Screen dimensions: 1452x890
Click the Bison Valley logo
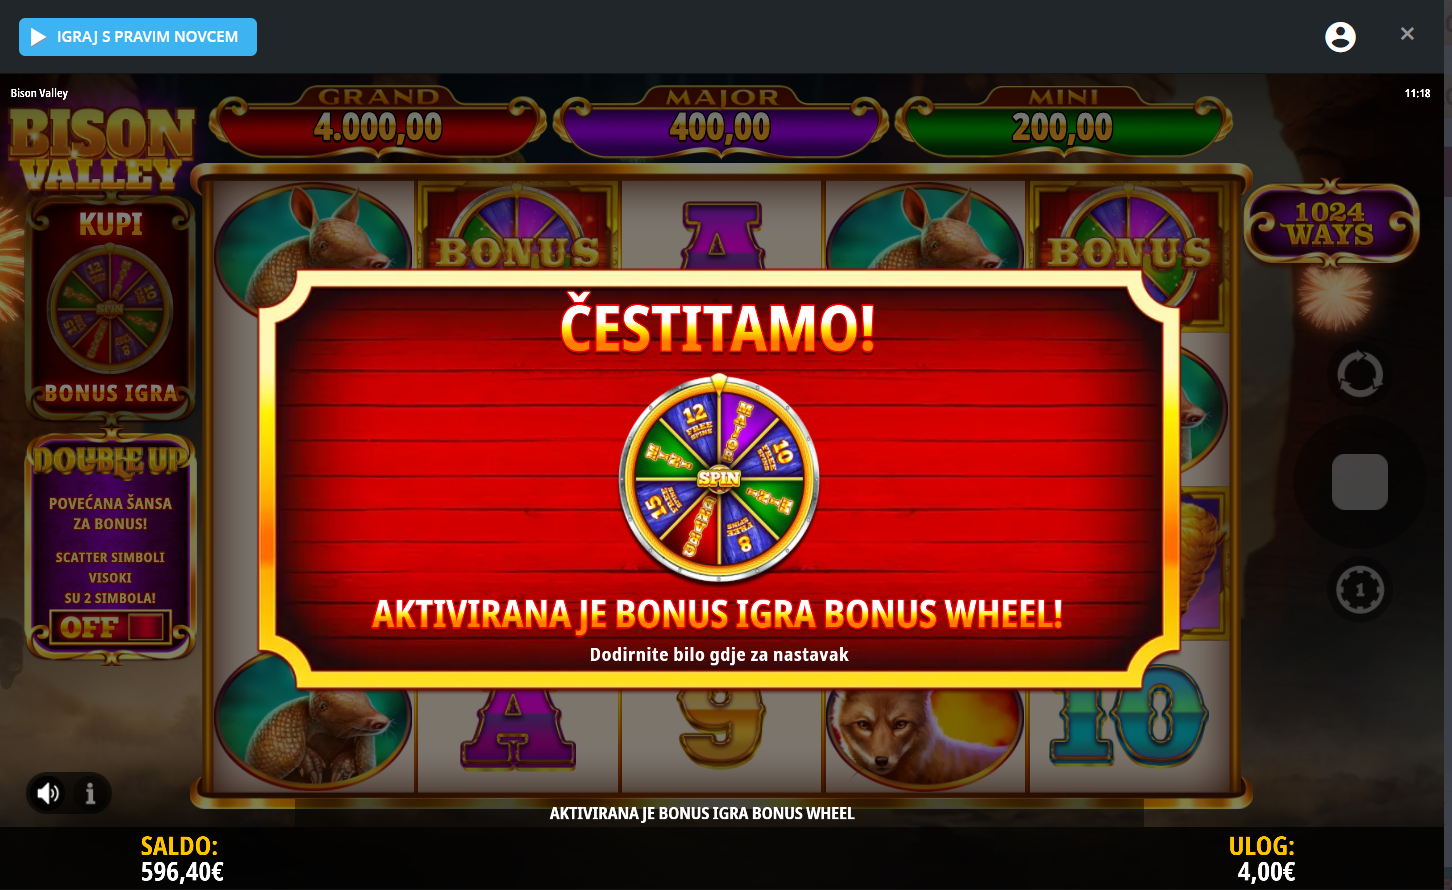pyautogui.click(x=102, y=147)
